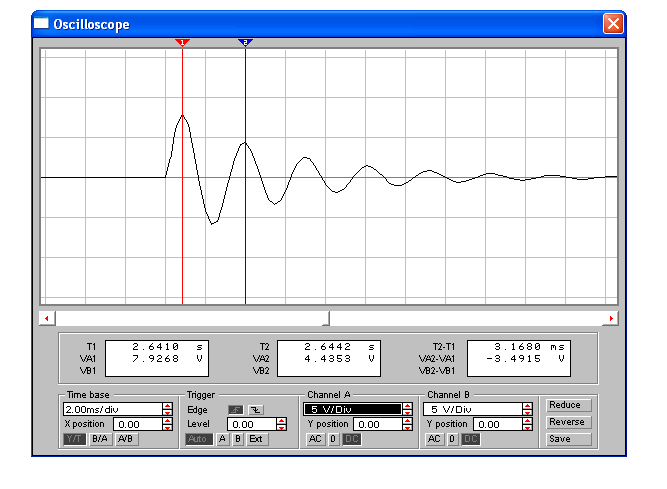Click Channel A 5 V/Div scale field

click(x=352, y=409)
